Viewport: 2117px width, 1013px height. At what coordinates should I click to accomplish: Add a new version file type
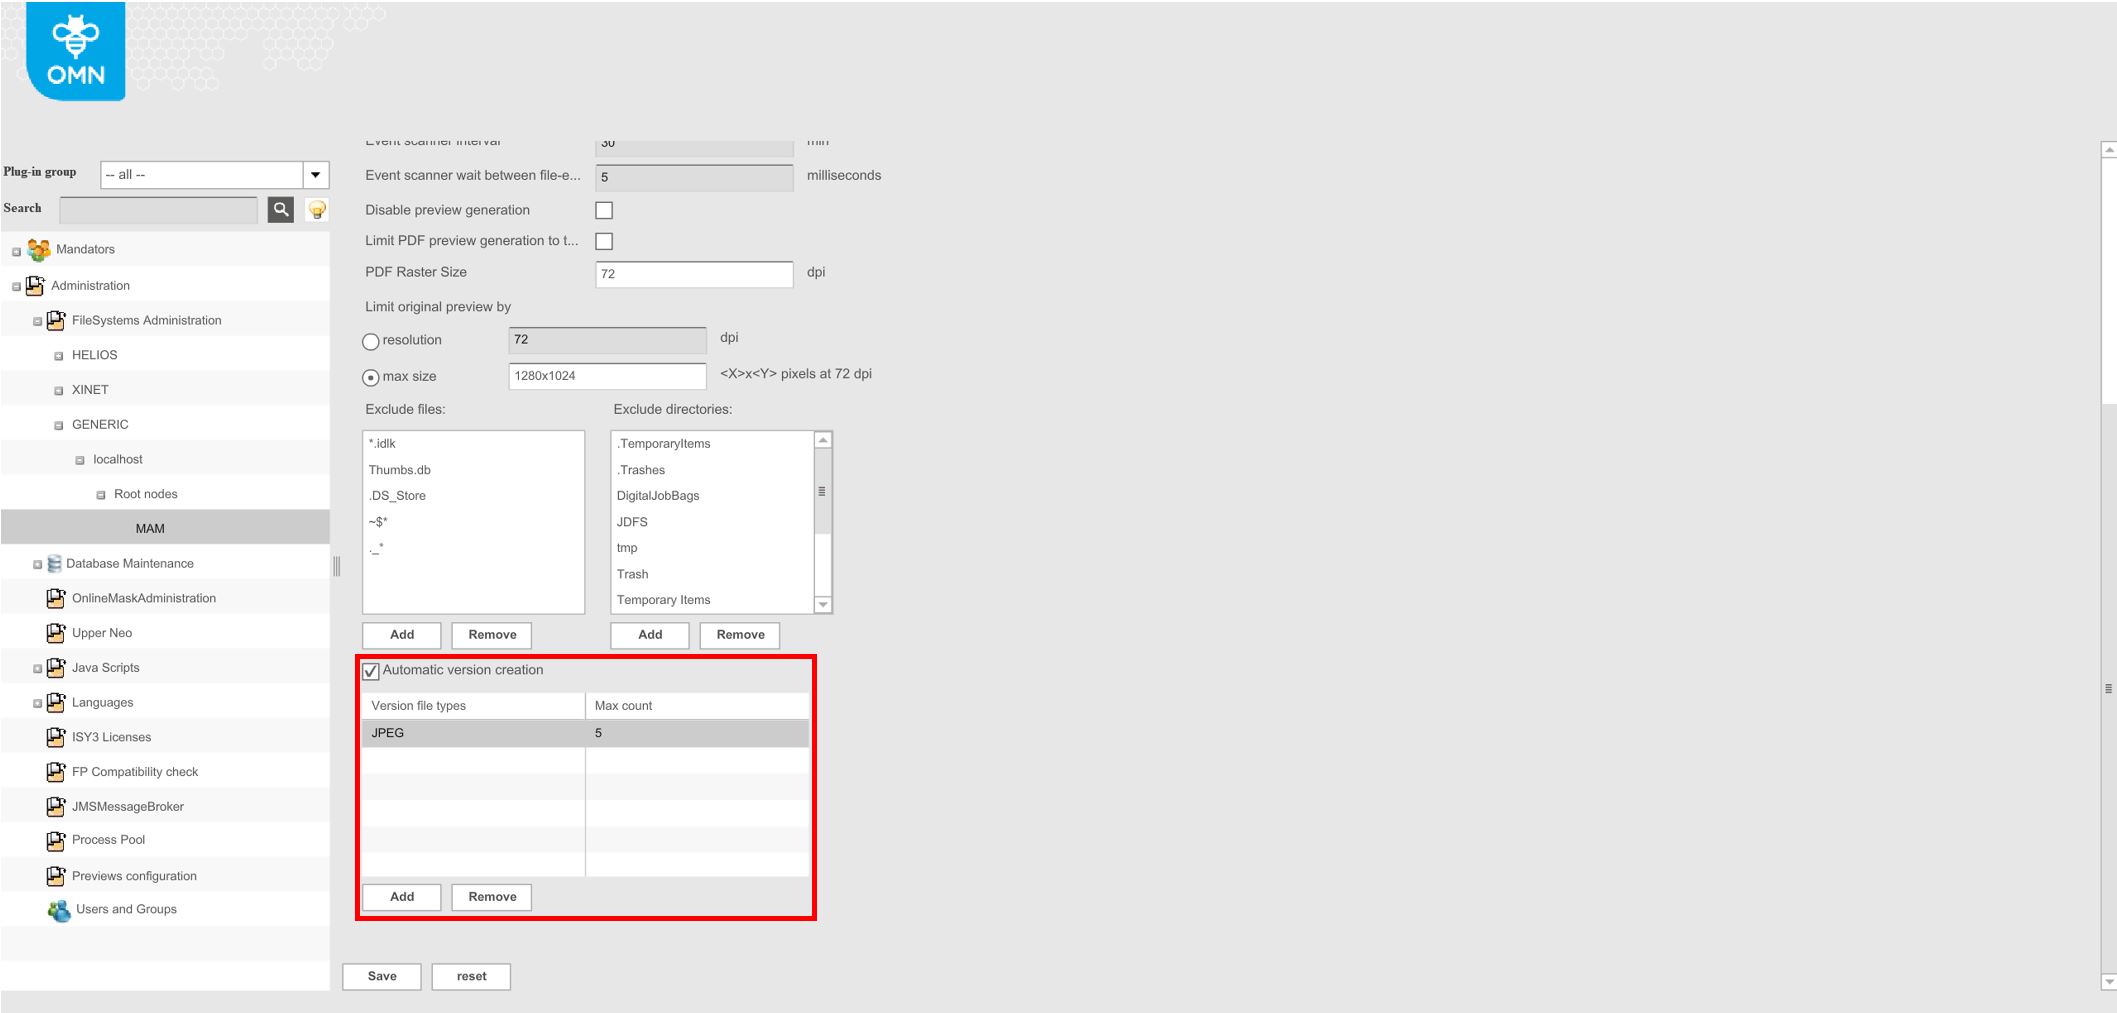(400, 896)
